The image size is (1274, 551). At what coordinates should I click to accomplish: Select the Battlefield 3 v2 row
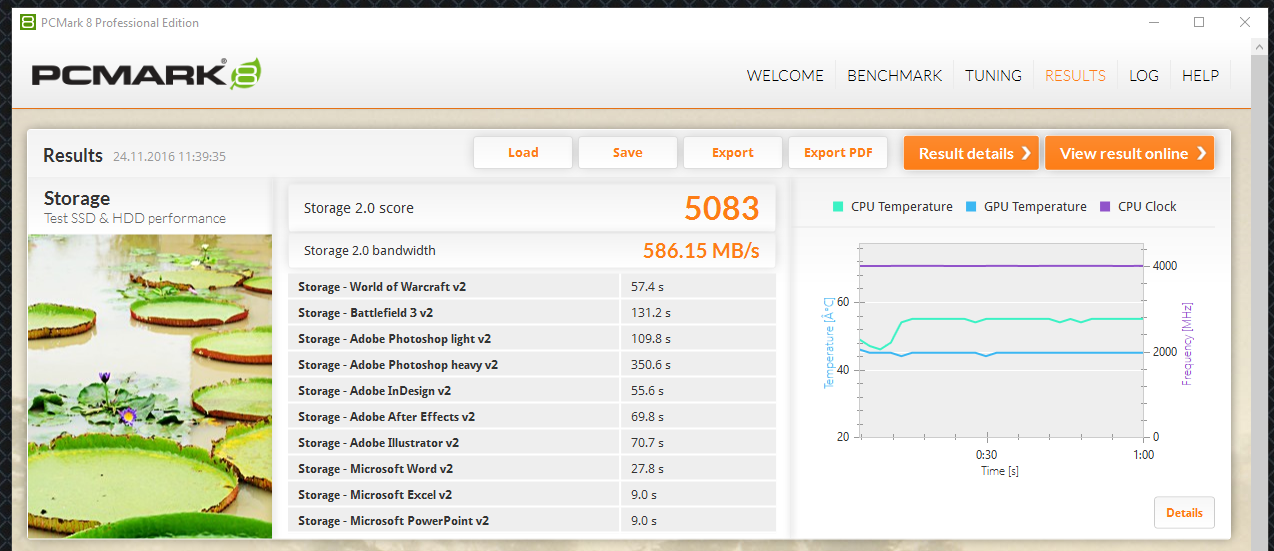(532, 313)
